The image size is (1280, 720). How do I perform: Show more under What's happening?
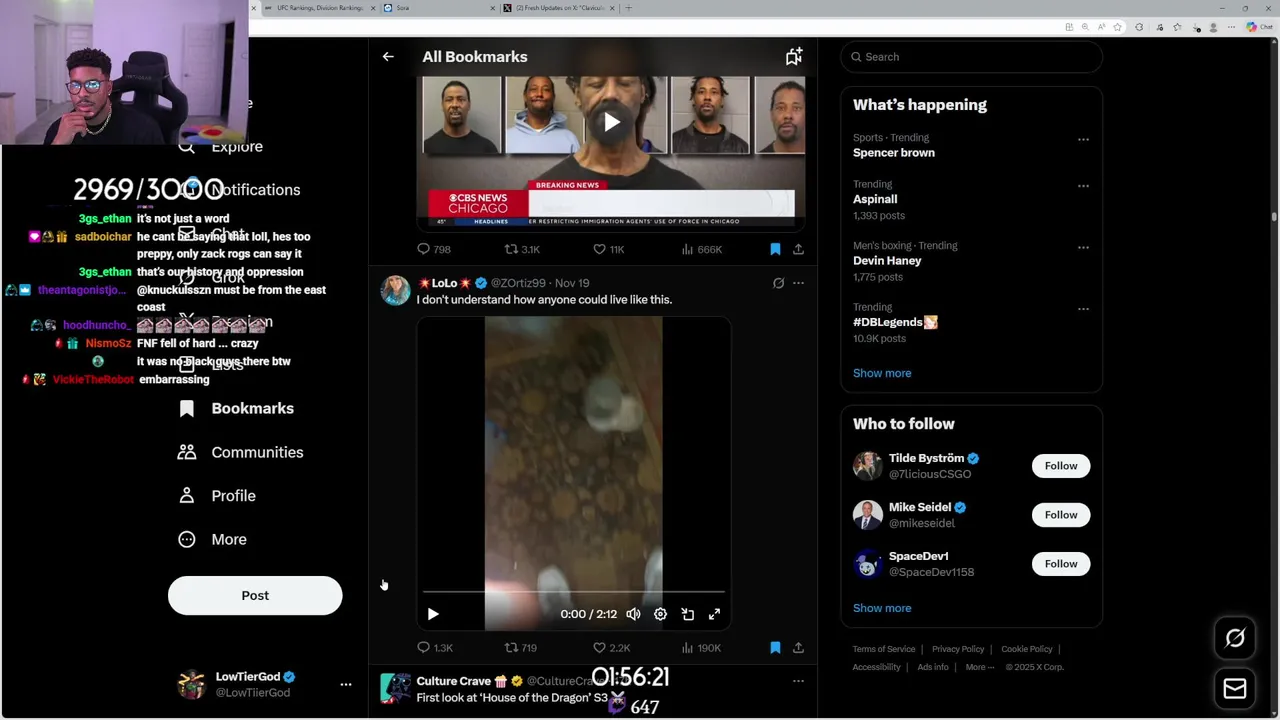(882, 373)
